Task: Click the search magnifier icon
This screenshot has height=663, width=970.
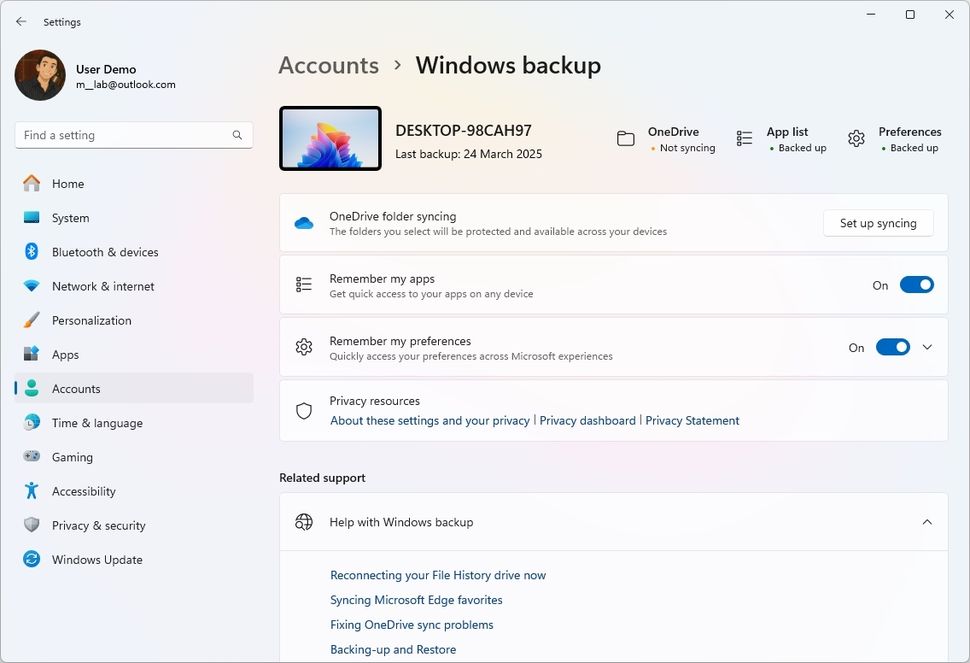Action: [237, 135]
